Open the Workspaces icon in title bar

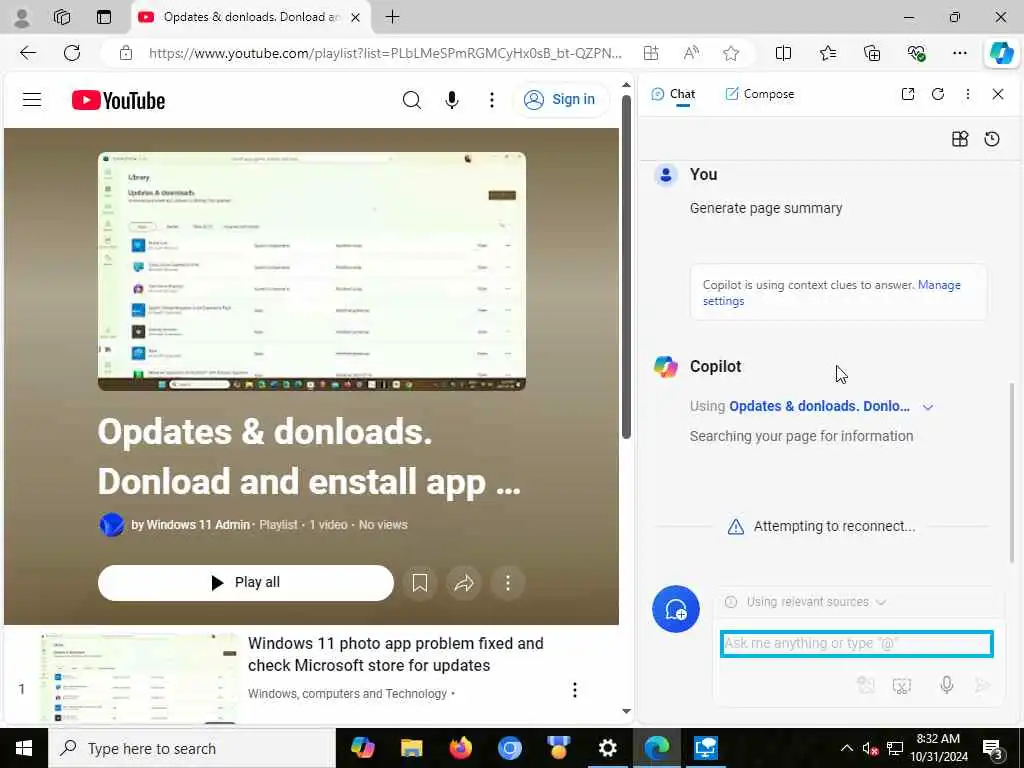click(62, 18)
